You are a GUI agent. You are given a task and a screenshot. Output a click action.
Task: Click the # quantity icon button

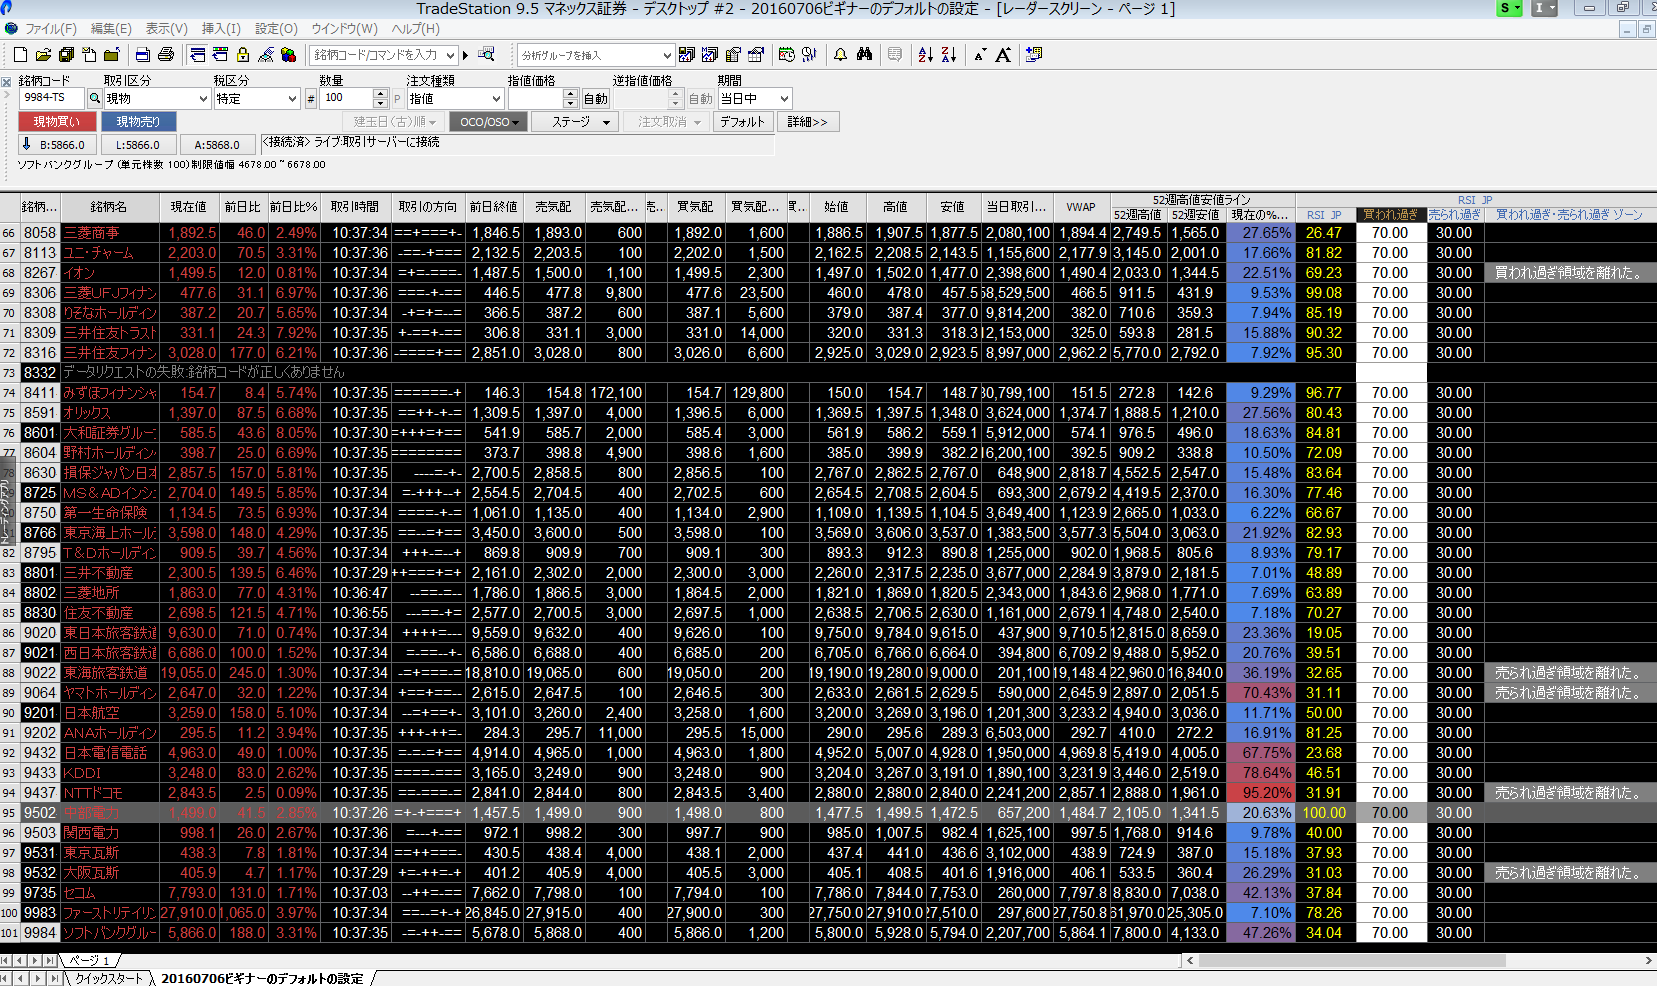311,98
